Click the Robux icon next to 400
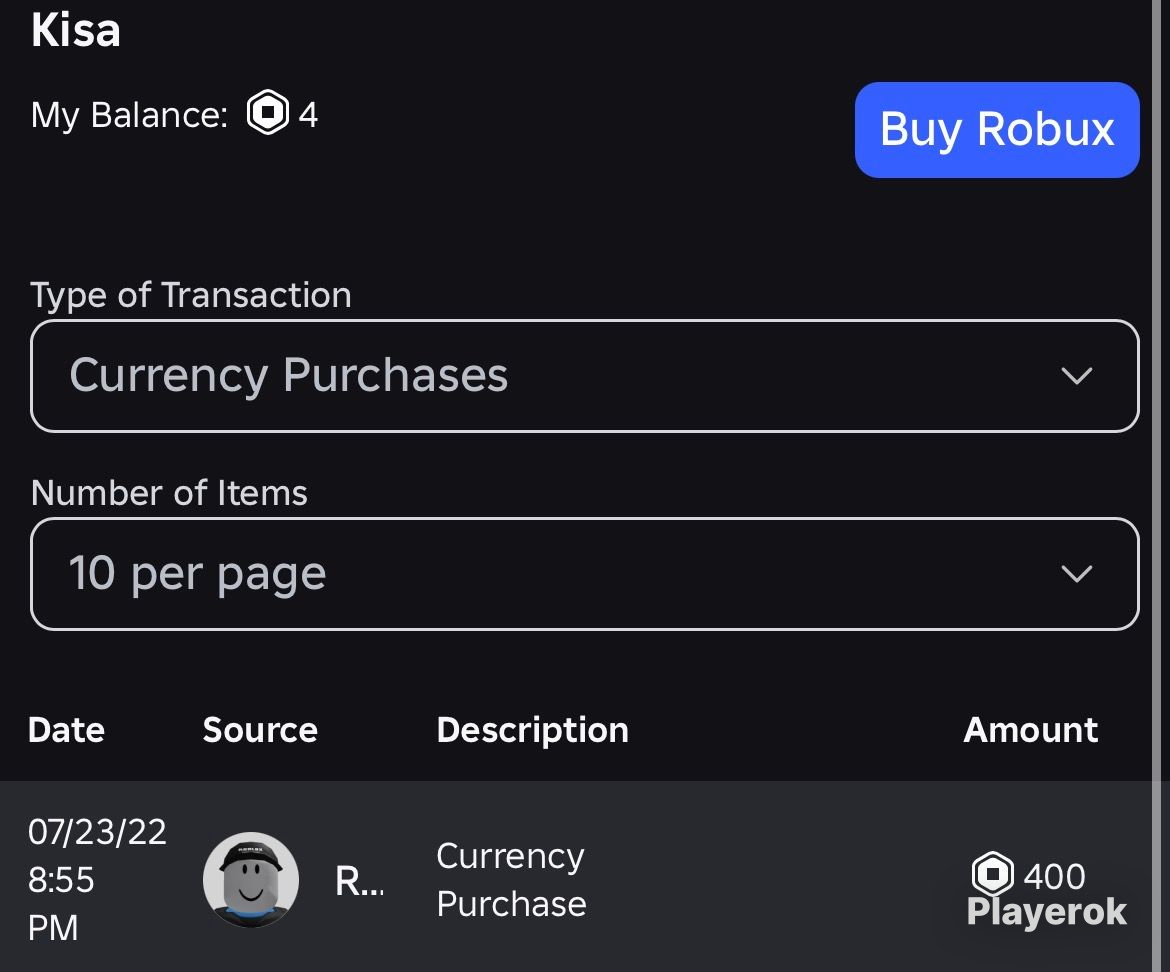The image size is (1170, 972). click(992, 873)
